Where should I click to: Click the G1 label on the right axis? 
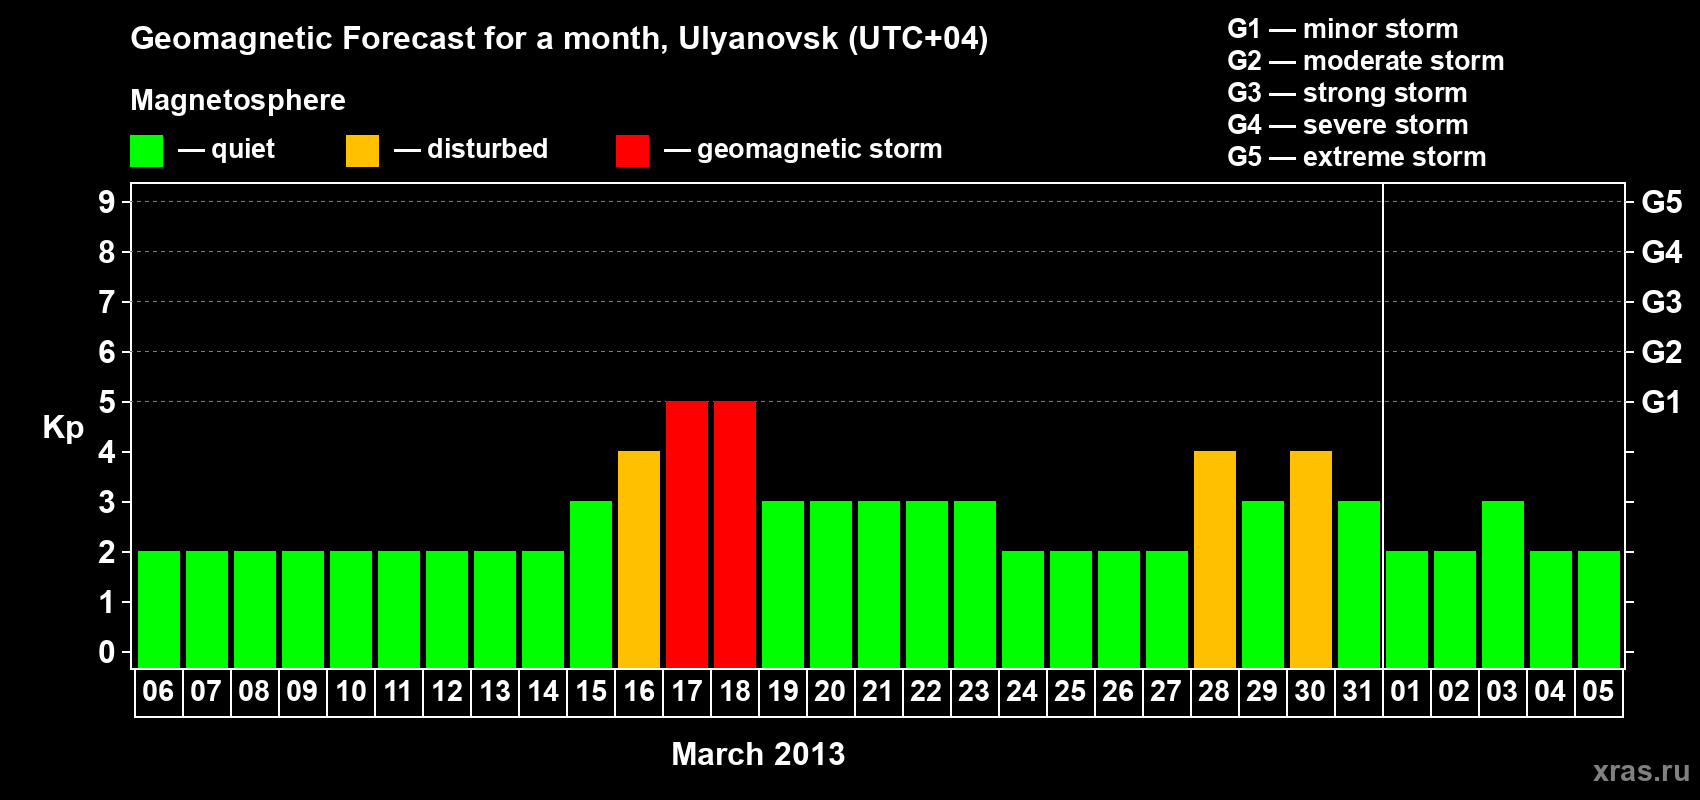click(x=1662, y=402)
